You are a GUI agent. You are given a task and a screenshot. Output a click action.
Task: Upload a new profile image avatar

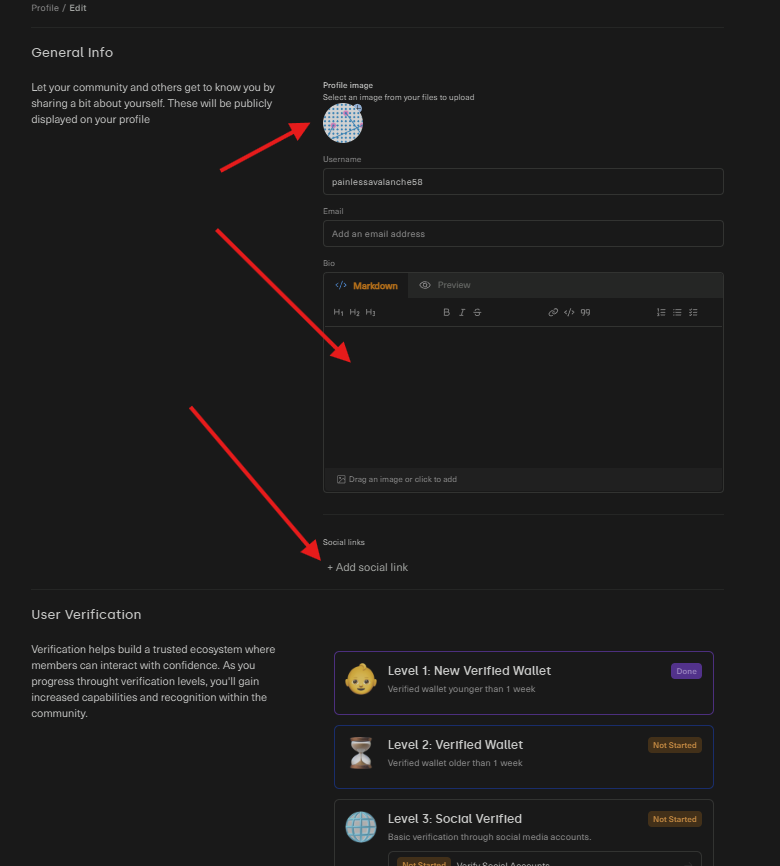343,123
